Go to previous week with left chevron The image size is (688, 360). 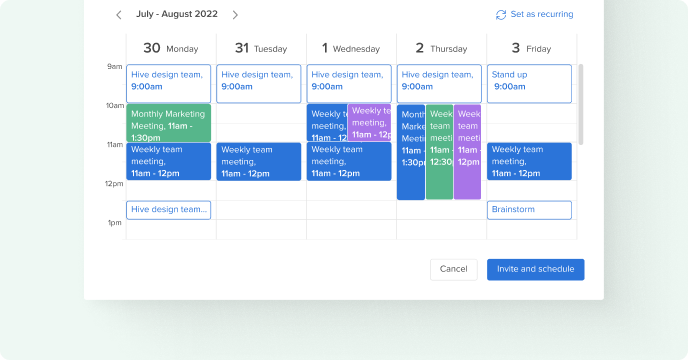pyautogui.click(x=118, y=15)
